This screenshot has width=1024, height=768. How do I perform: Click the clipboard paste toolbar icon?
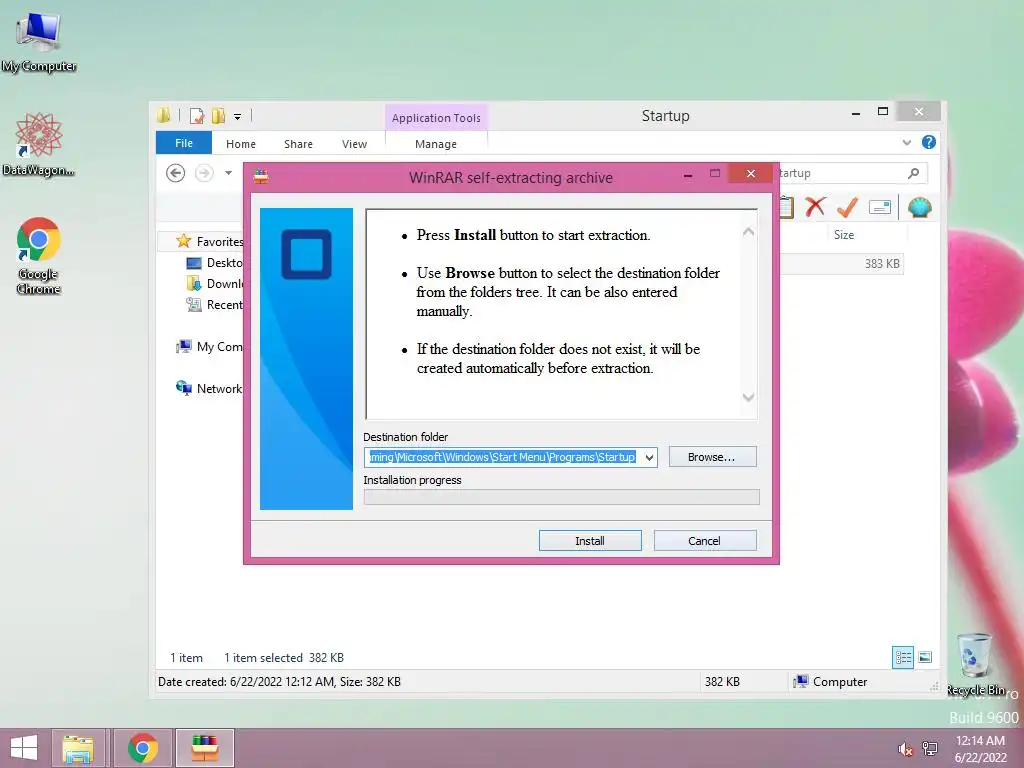[x=786, y=207]
